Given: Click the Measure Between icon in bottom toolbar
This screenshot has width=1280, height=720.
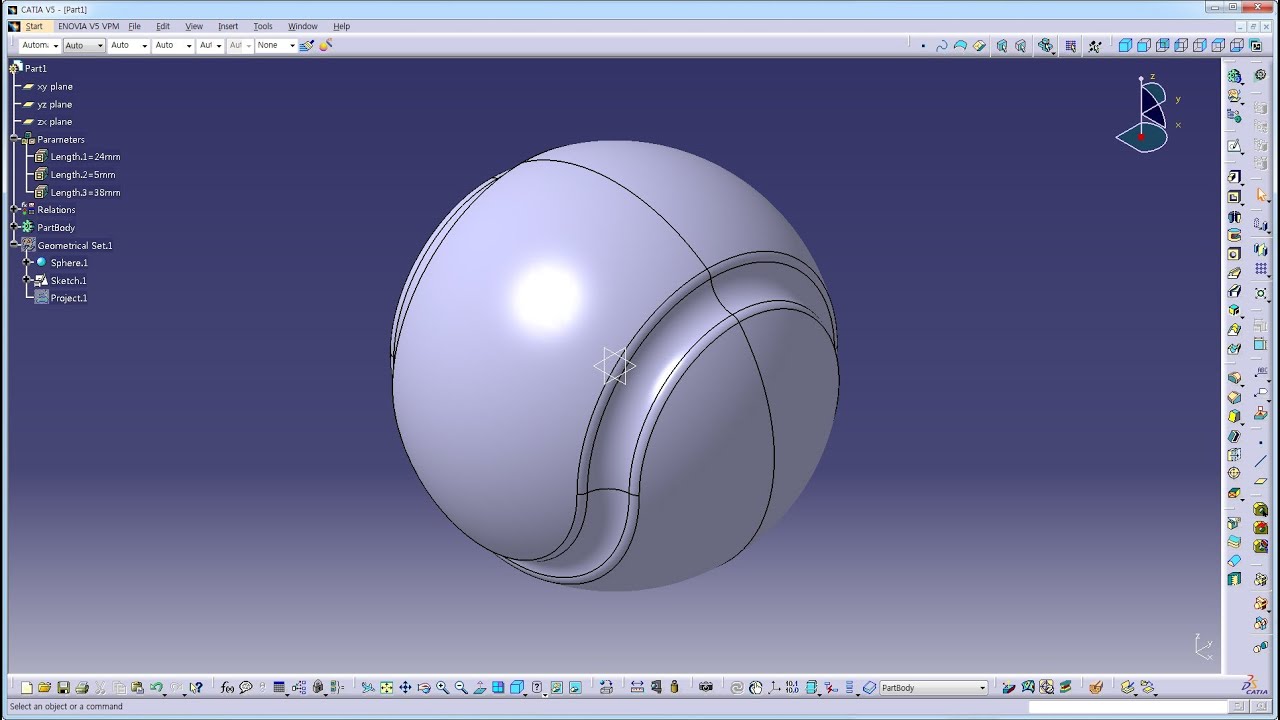Looking at the screenshot, I should click(638, 688).
